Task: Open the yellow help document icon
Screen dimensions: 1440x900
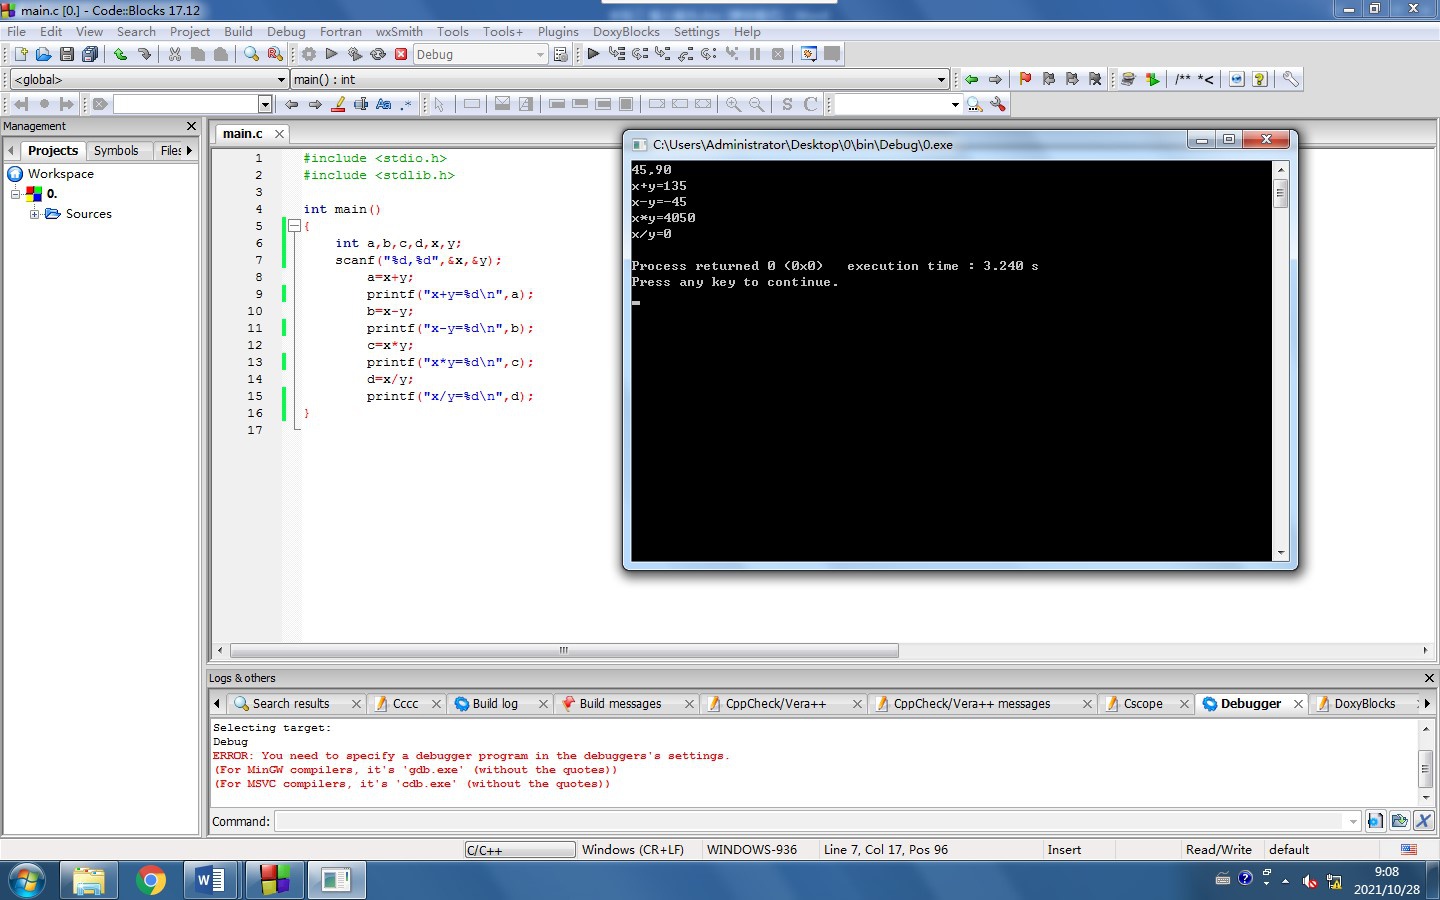Action: pos(1260,79)
